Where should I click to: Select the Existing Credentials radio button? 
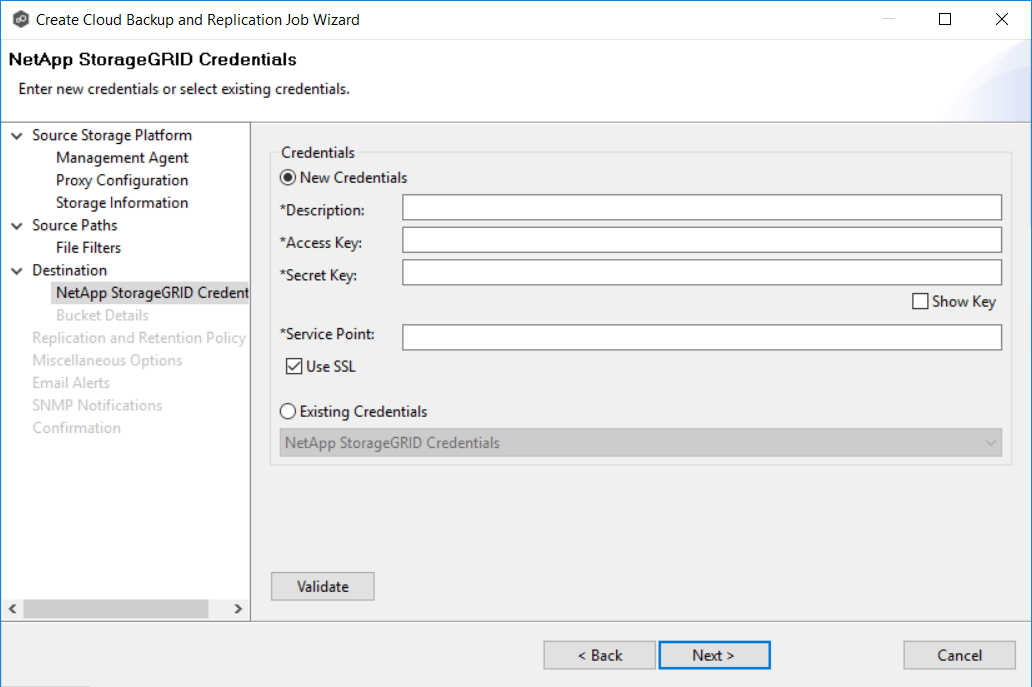pos(288,412)
